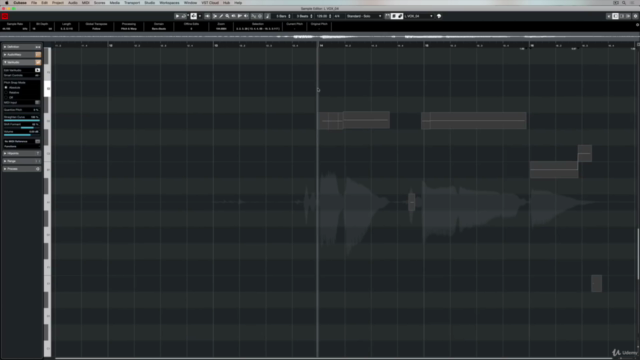Click the Hitpoints section icon
The width and height of the screenshot is (640, 360).
click(38, 153)
